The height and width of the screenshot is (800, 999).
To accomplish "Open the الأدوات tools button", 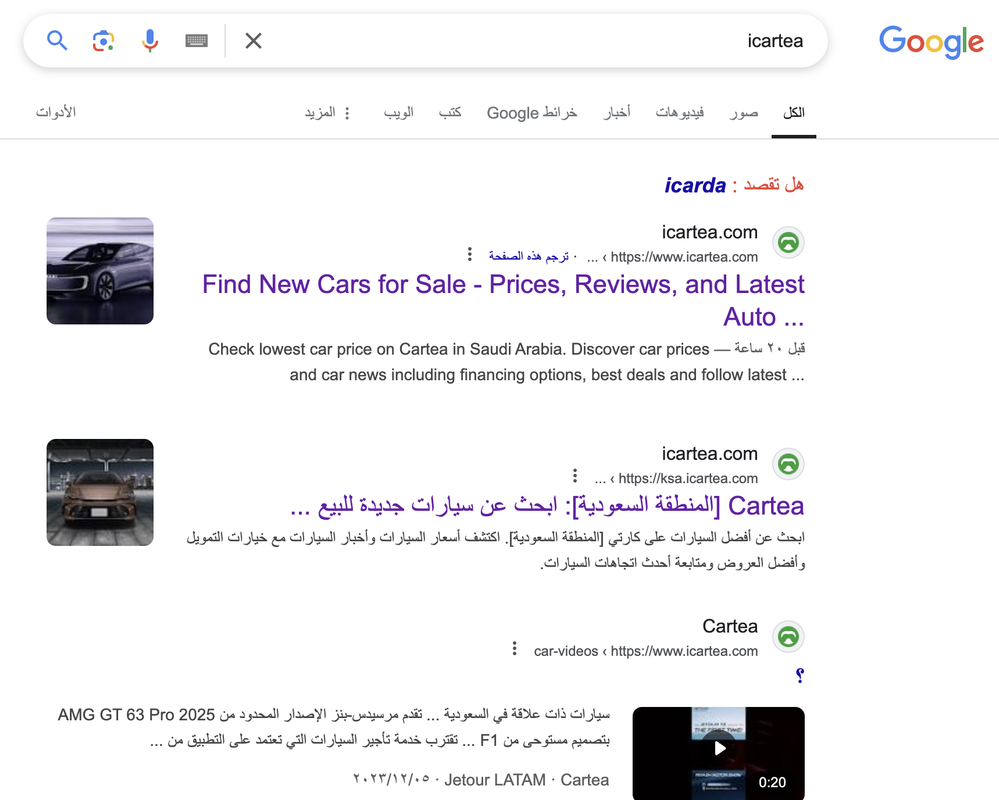I will point(55,113).
